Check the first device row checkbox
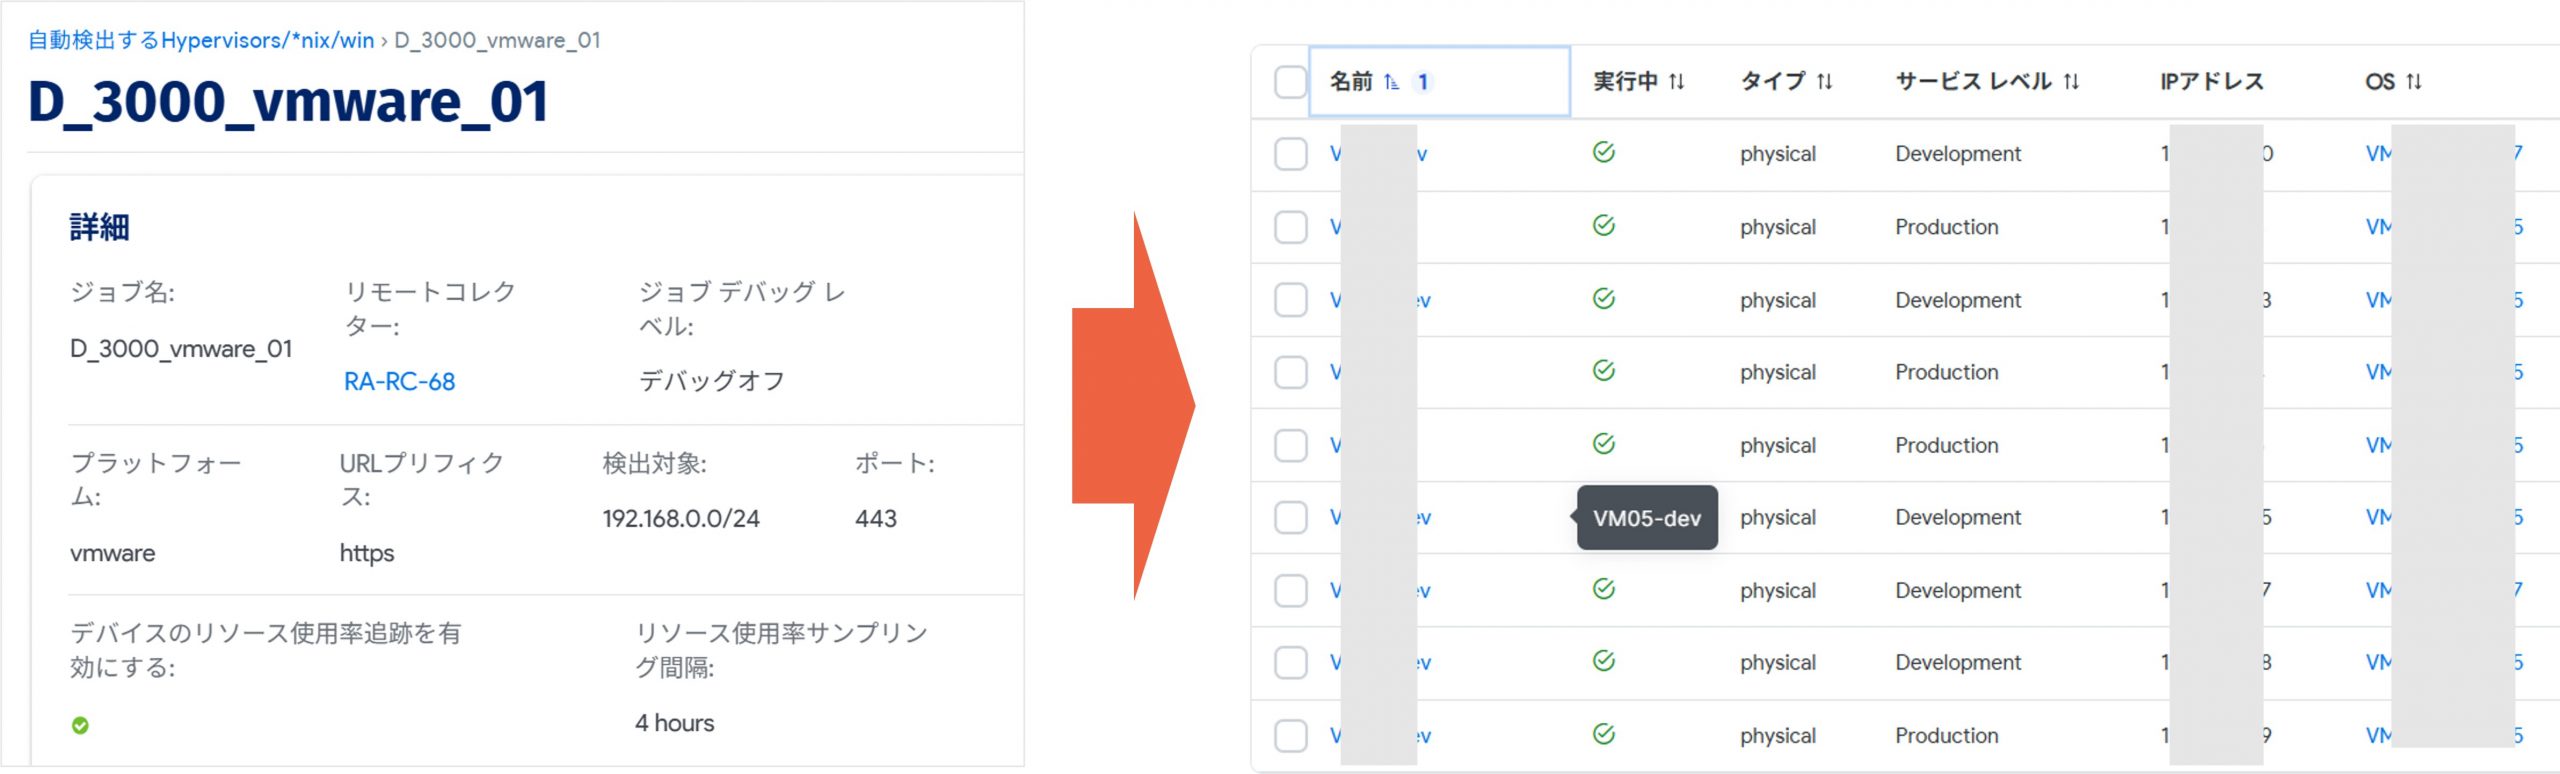2560x774 pixels. pos(1290,154)
